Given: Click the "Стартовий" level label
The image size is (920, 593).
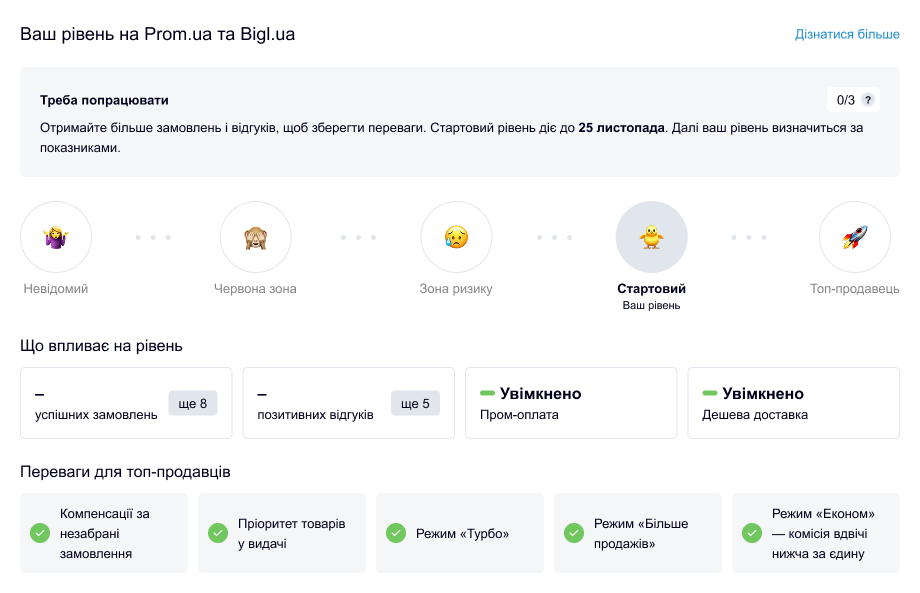Looking at the screenshot, I should tap(651, 289).
